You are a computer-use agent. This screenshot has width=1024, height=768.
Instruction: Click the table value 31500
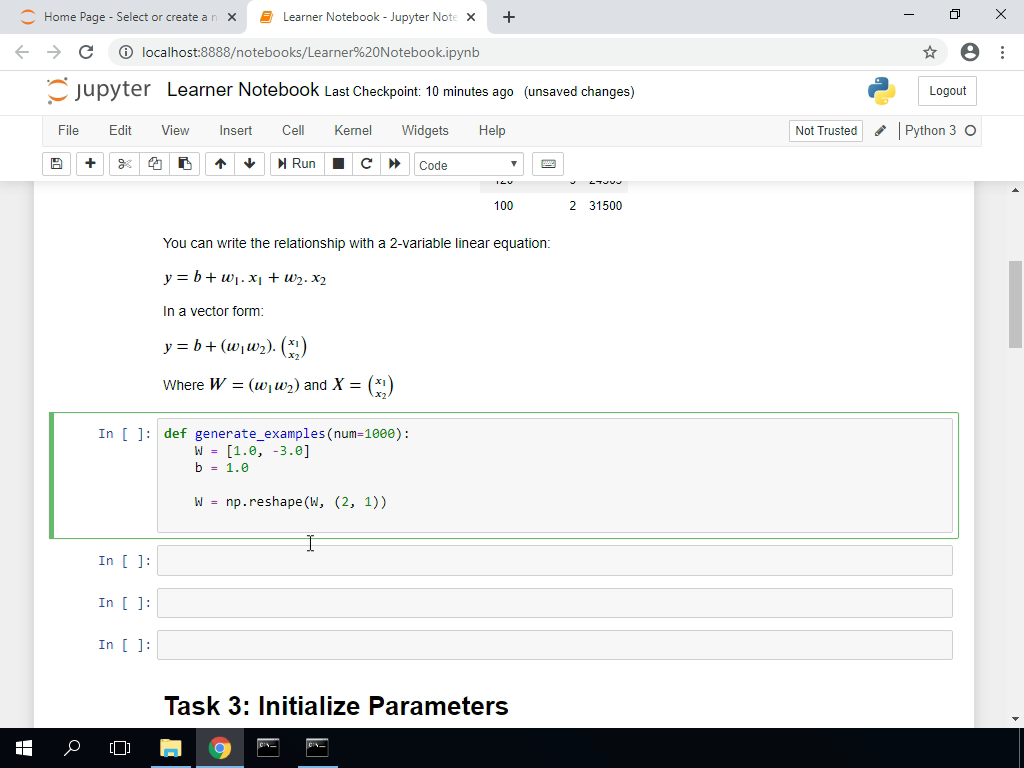tap(605, 206)
